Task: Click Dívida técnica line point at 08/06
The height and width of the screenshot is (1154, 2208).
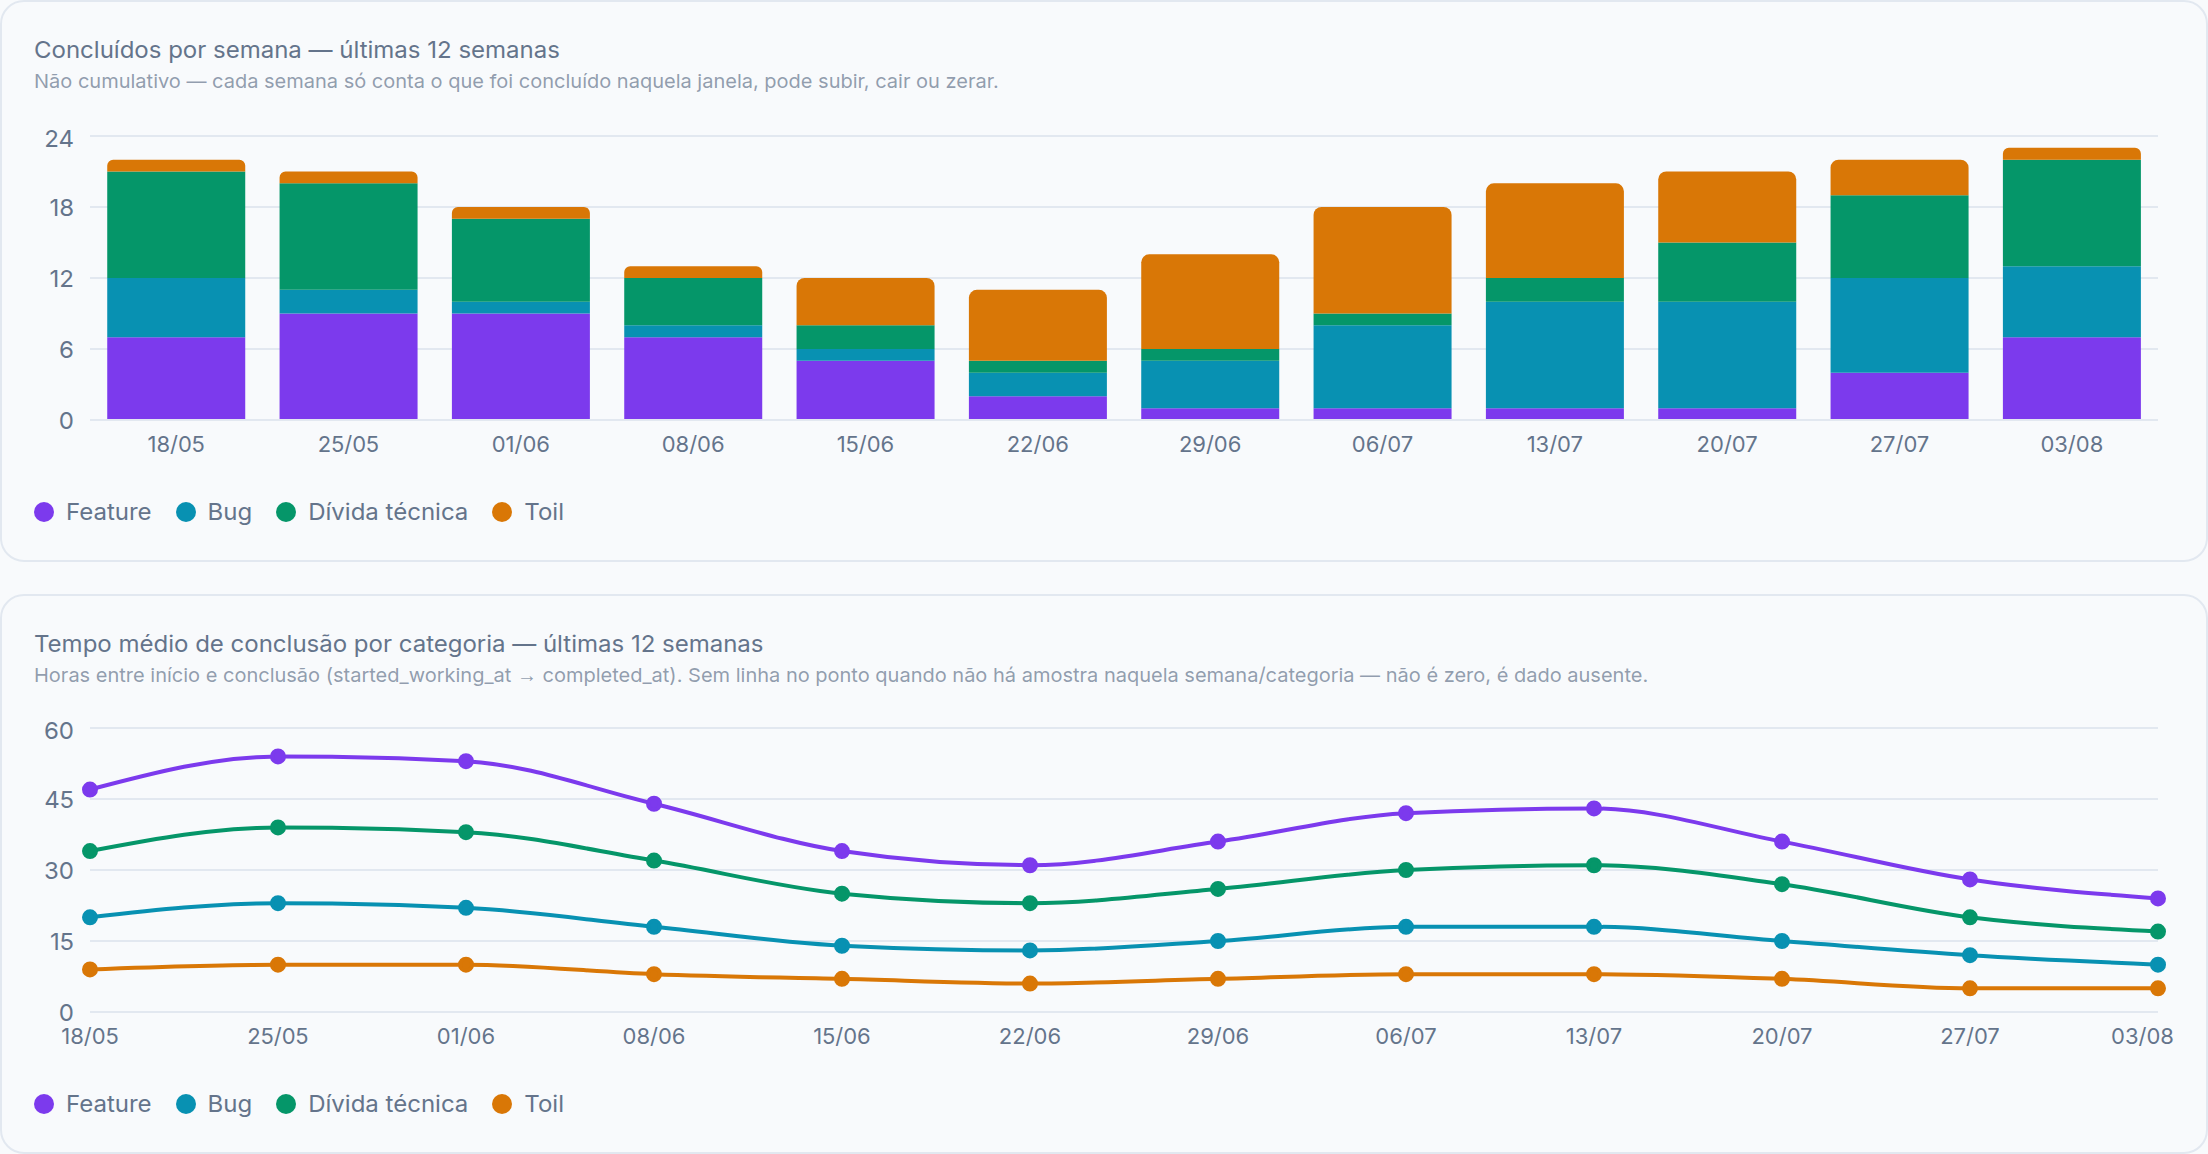Action: (x=654, y=861)
